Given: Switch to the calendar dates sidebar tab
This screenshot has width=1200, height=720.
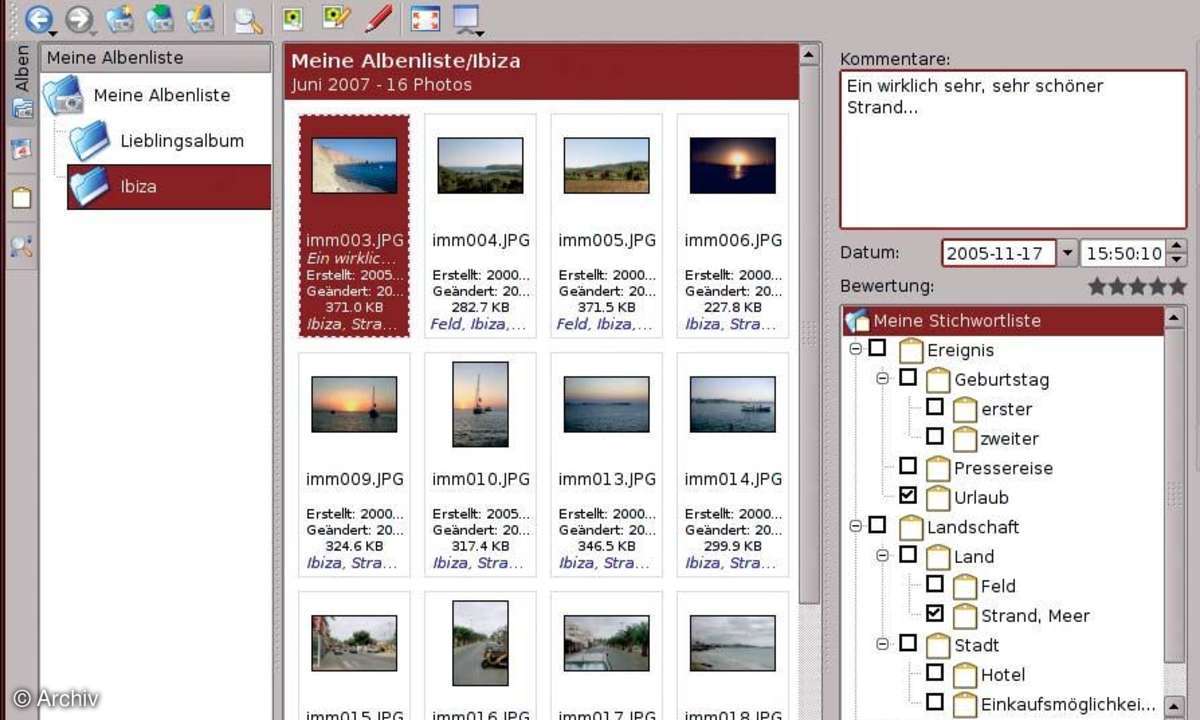Looking at the screenshot, I should coord(21,149).
